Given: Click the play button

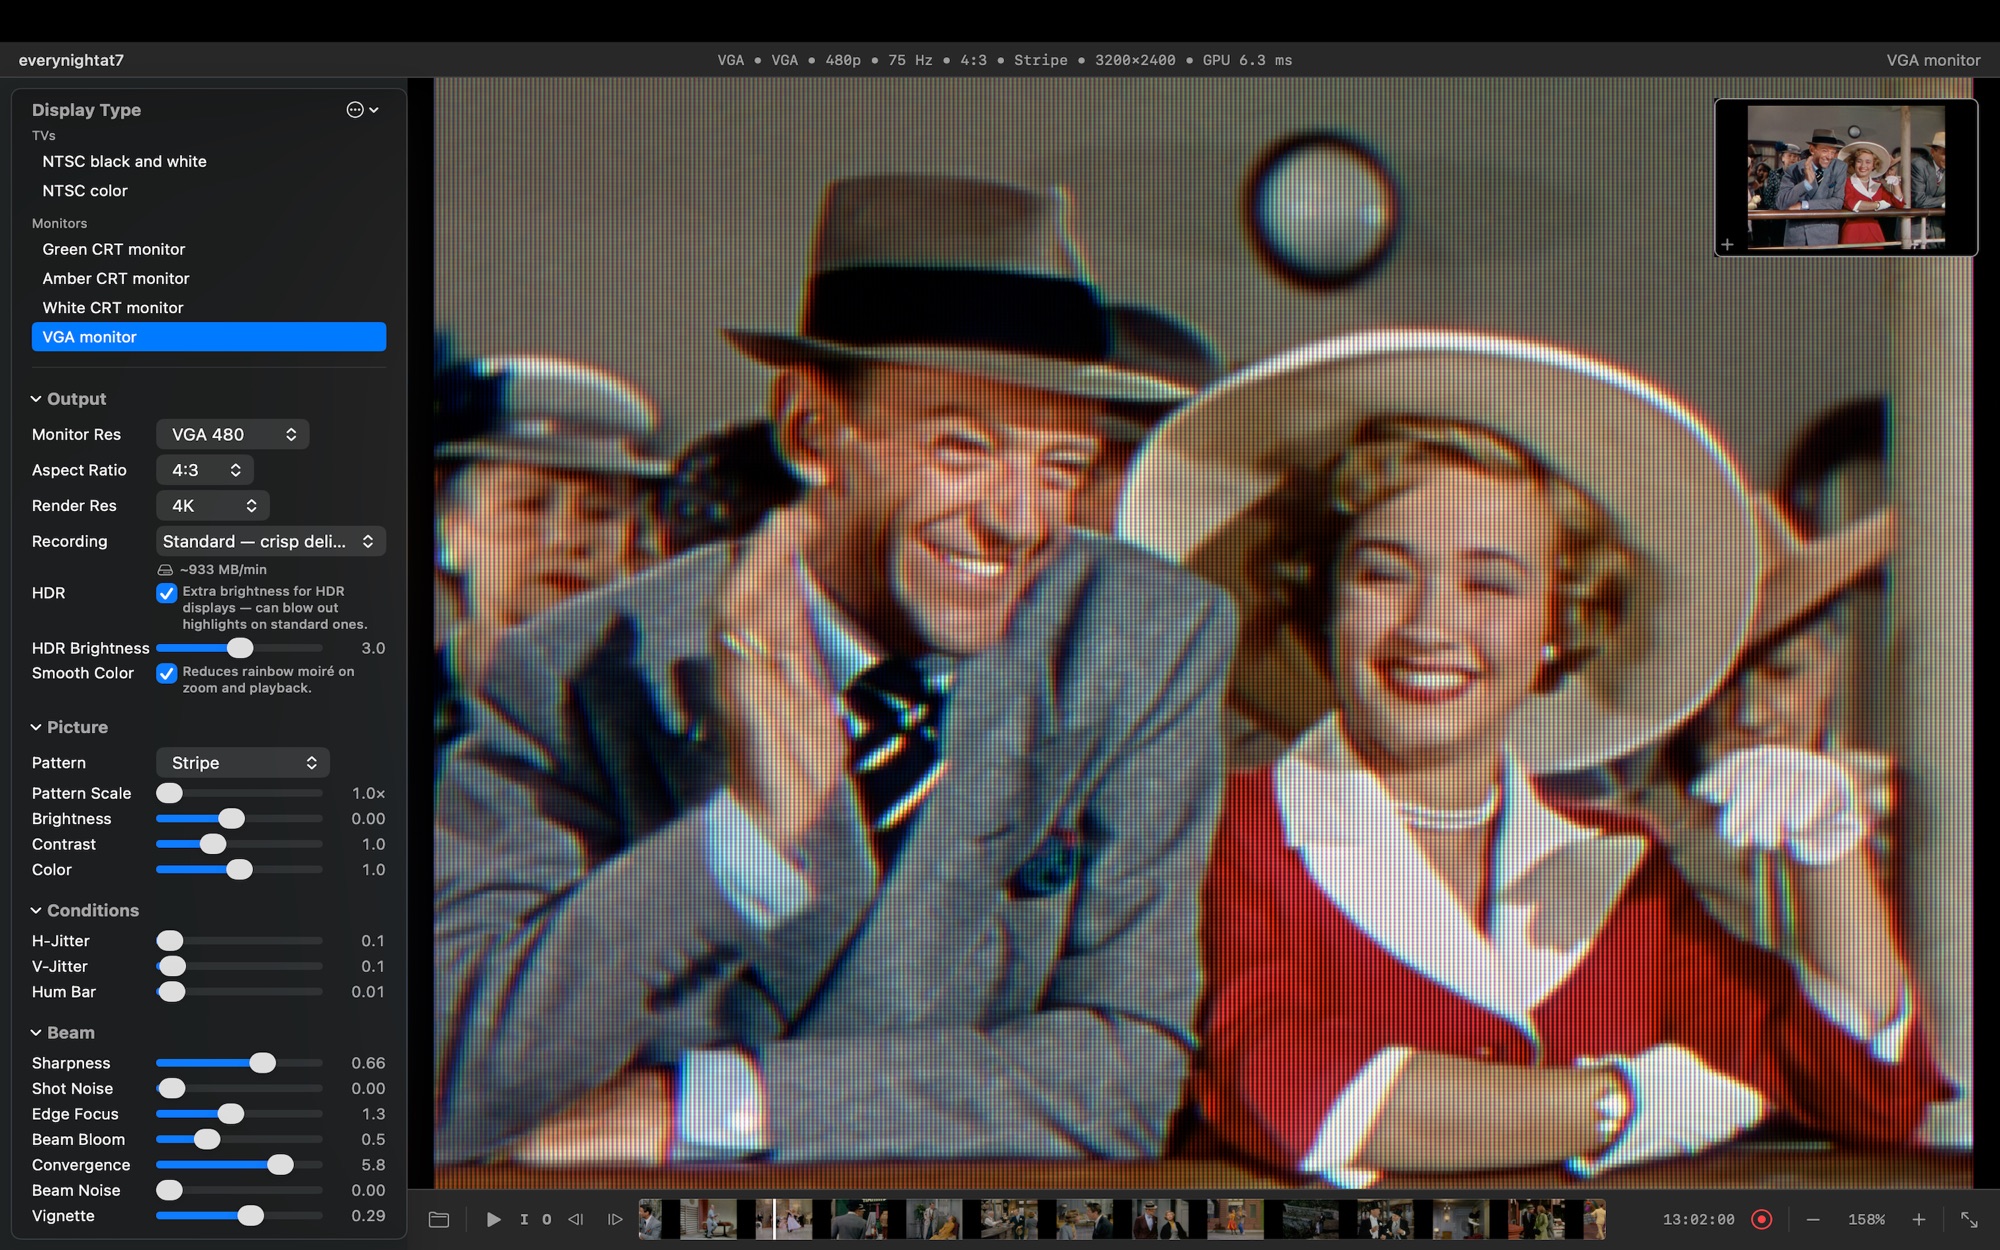Looking at the screenshot, I should (493, 1219).
